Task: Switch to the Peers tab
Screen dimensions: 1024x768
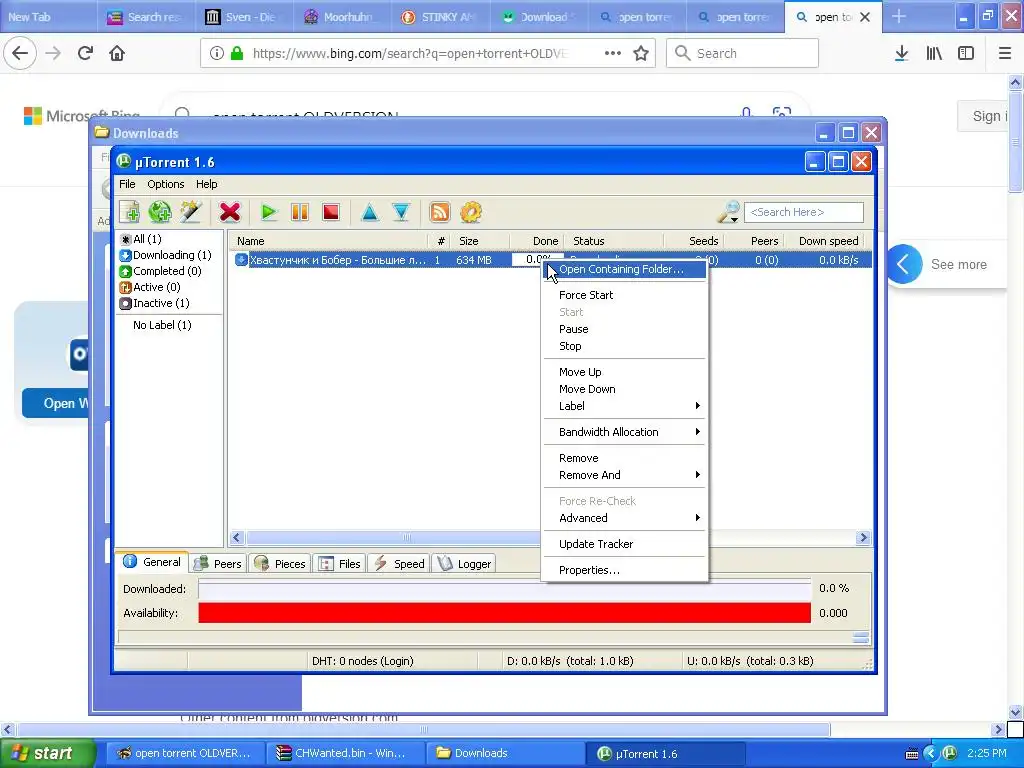Action: point(218,564)
